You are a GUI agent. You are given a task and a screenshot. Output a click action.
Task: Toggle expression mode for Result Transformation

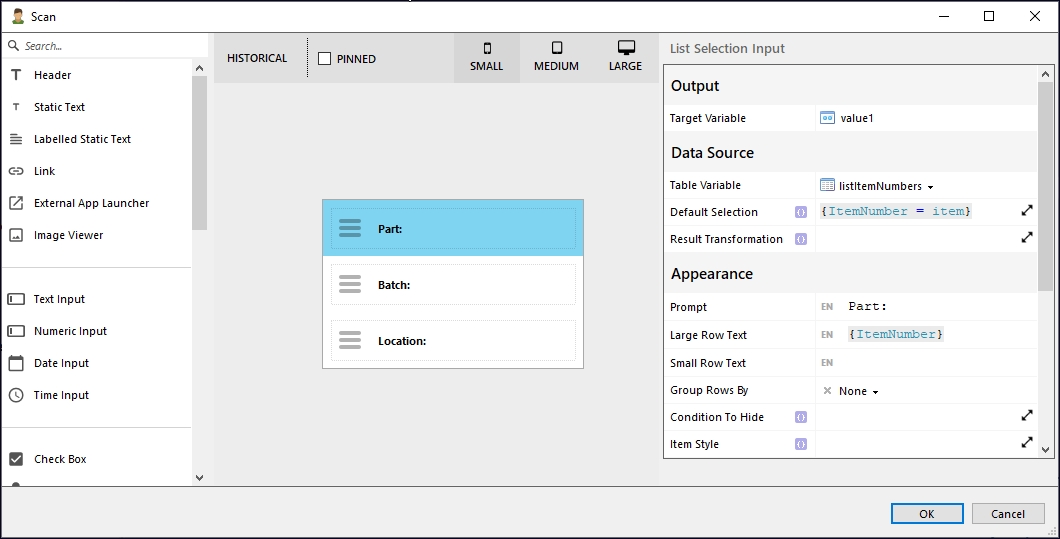(800, 239)
